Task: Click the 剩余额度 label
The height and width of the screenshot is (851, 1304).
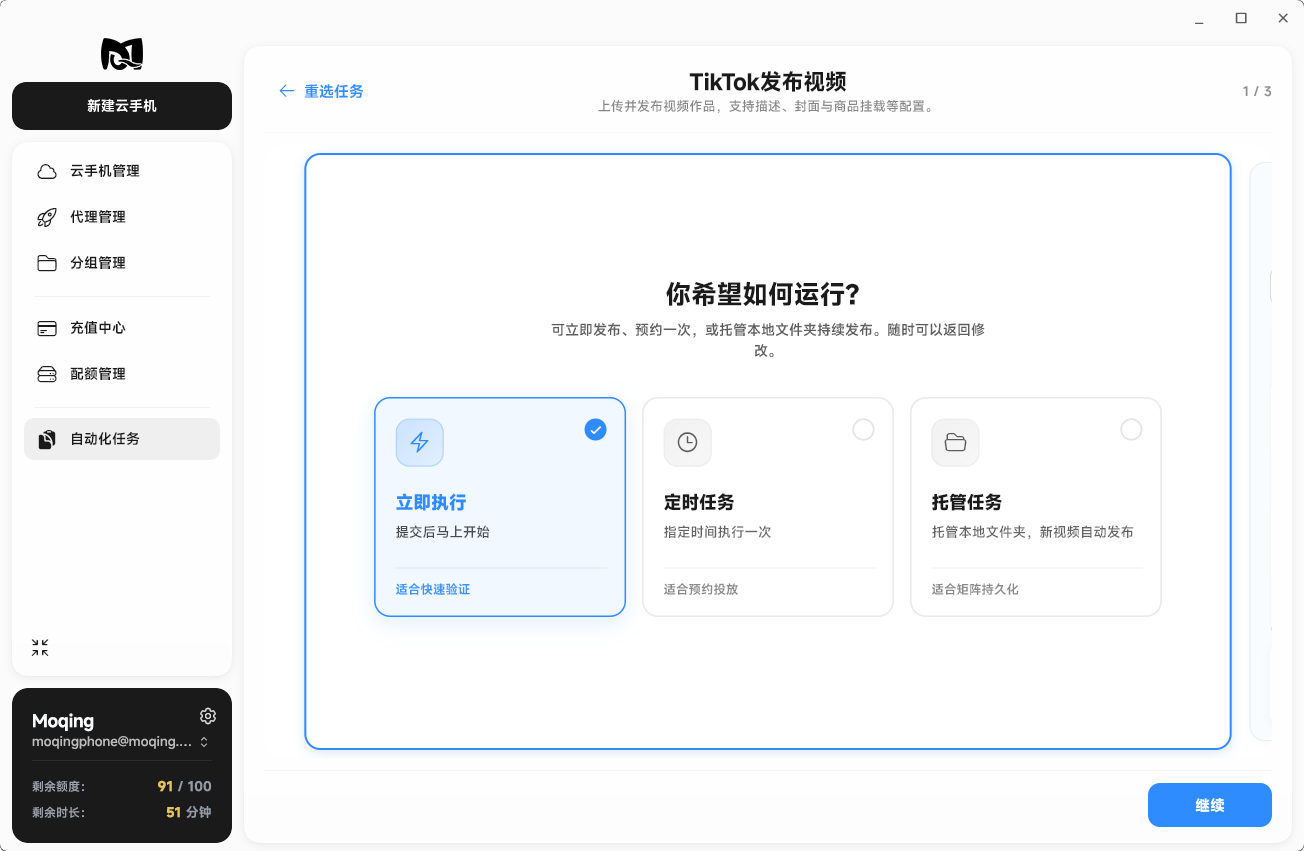Action: [x=58, y=787]
